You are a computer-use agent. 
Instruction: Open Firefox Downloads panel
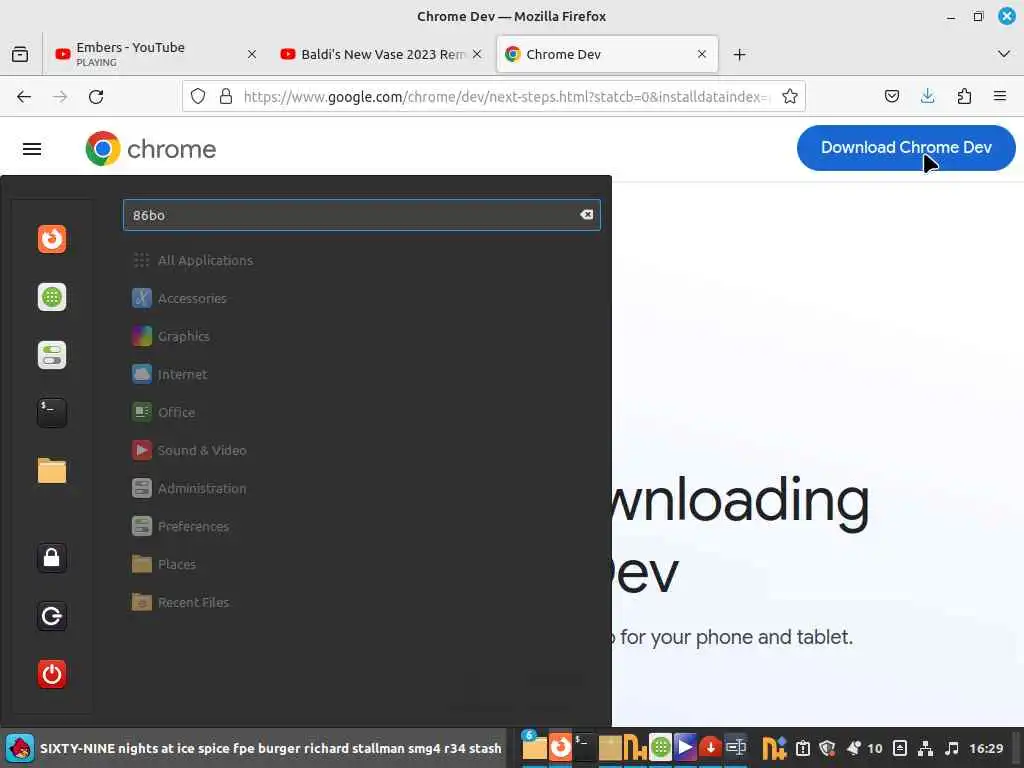point(927,97)
